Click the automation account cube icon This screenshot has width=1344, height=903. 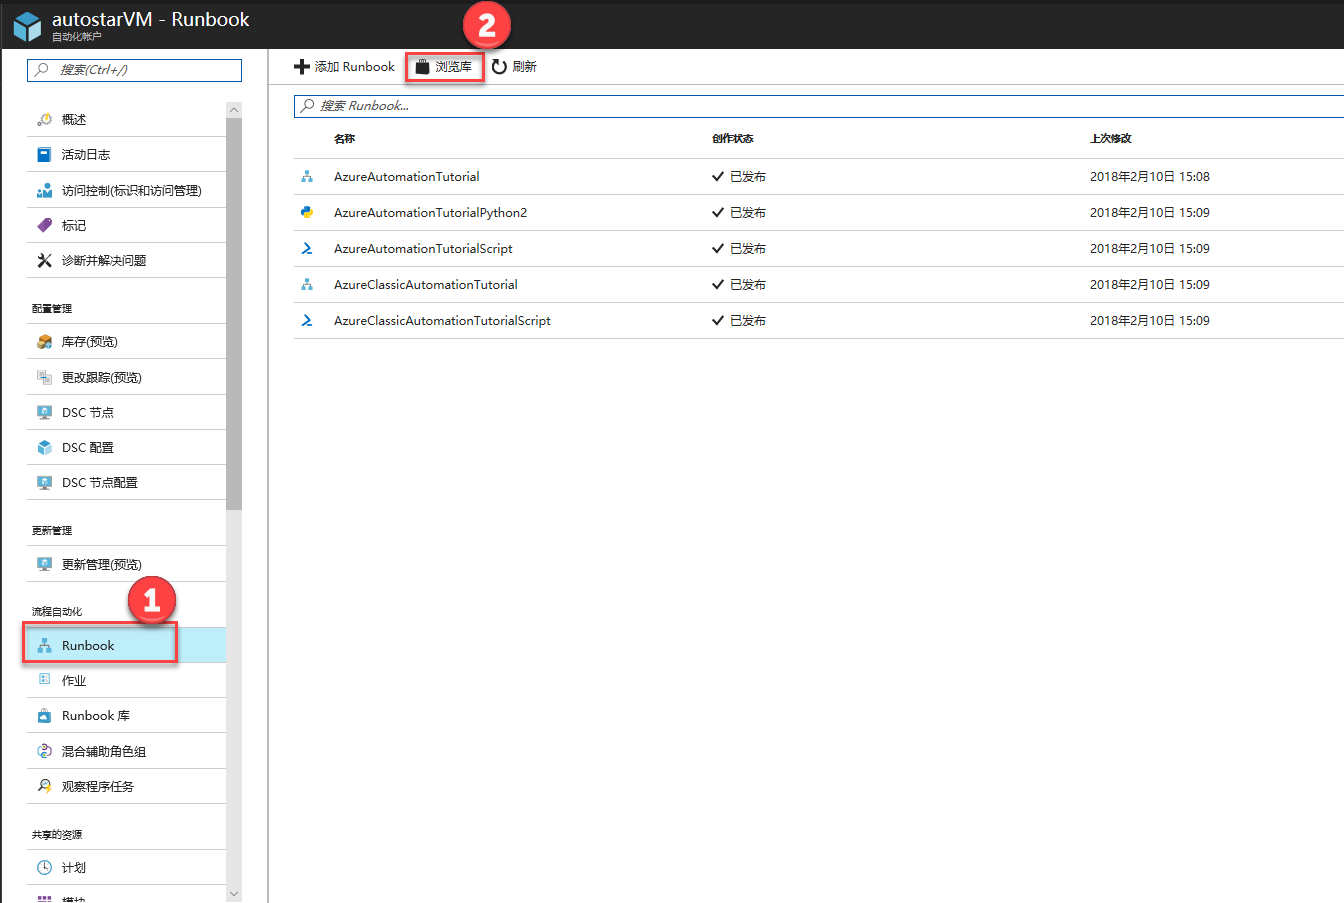pos(27,26)
